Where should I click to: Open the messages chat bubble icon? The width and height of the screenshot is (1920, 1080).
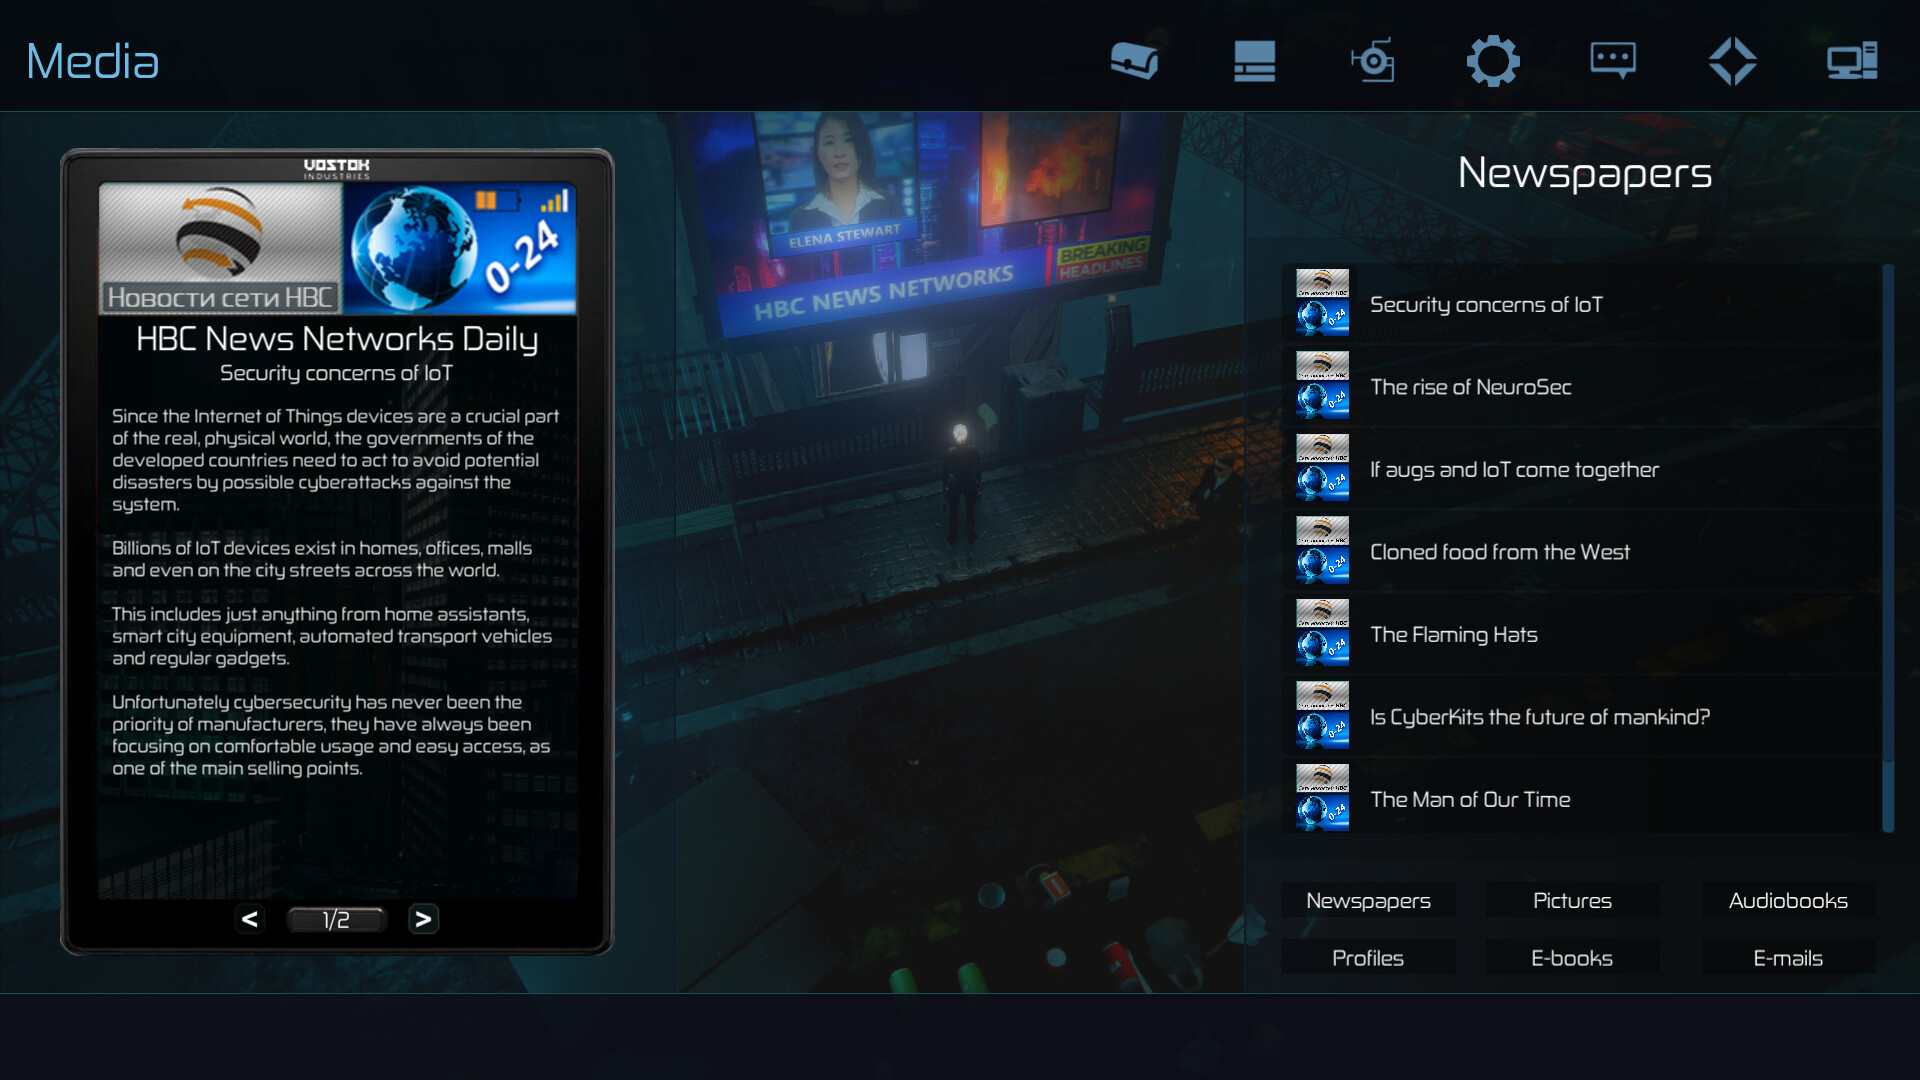[1614, 60]
